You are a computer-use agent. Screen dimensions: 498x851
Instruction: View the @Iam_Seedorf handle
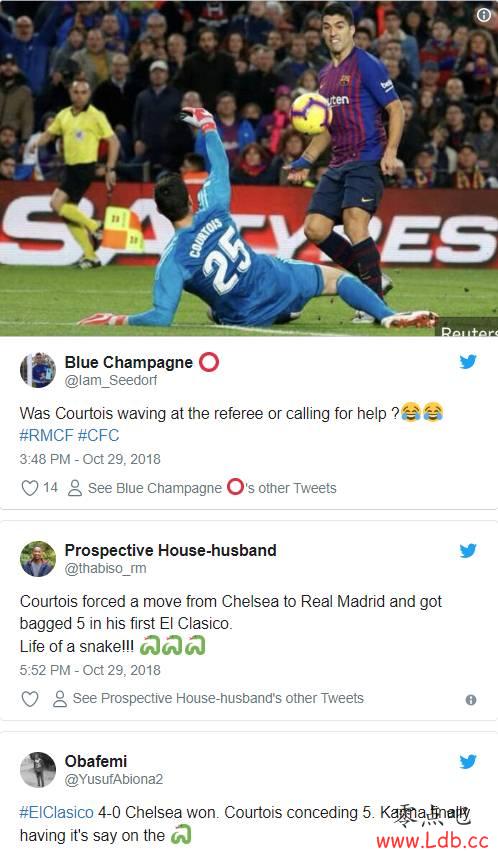tap(111, 380)
